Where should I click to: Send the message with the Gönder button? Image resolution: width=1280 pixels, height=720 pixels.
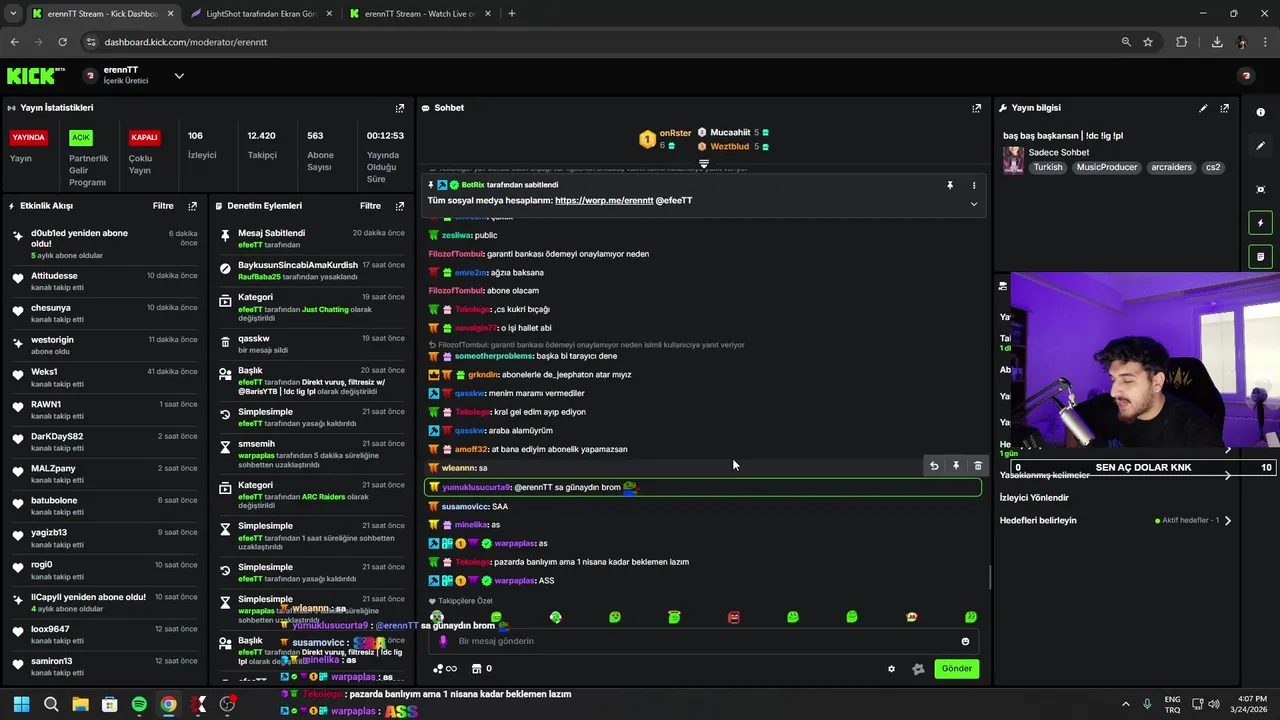coord(957,669)
